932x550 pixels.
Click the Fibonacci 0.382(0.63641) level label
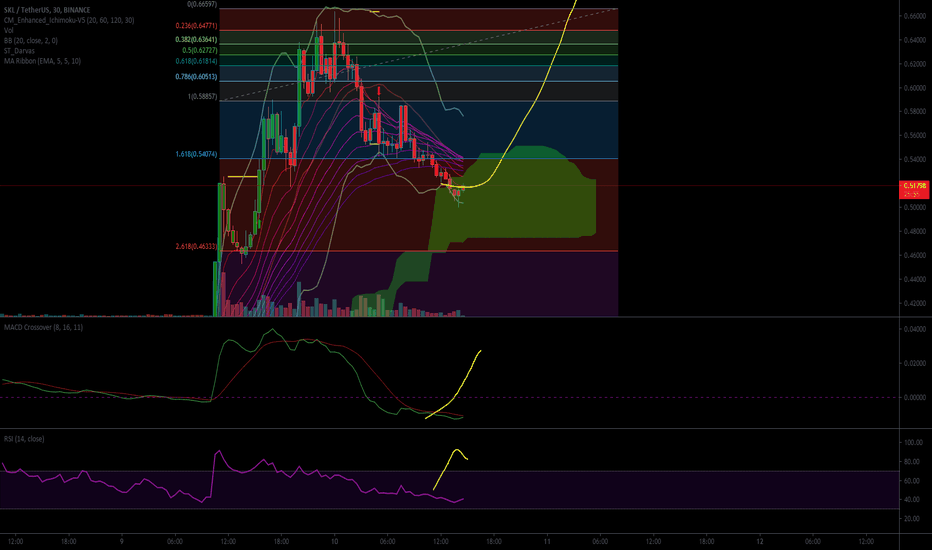pyautogui.click(x=196, y=40)
